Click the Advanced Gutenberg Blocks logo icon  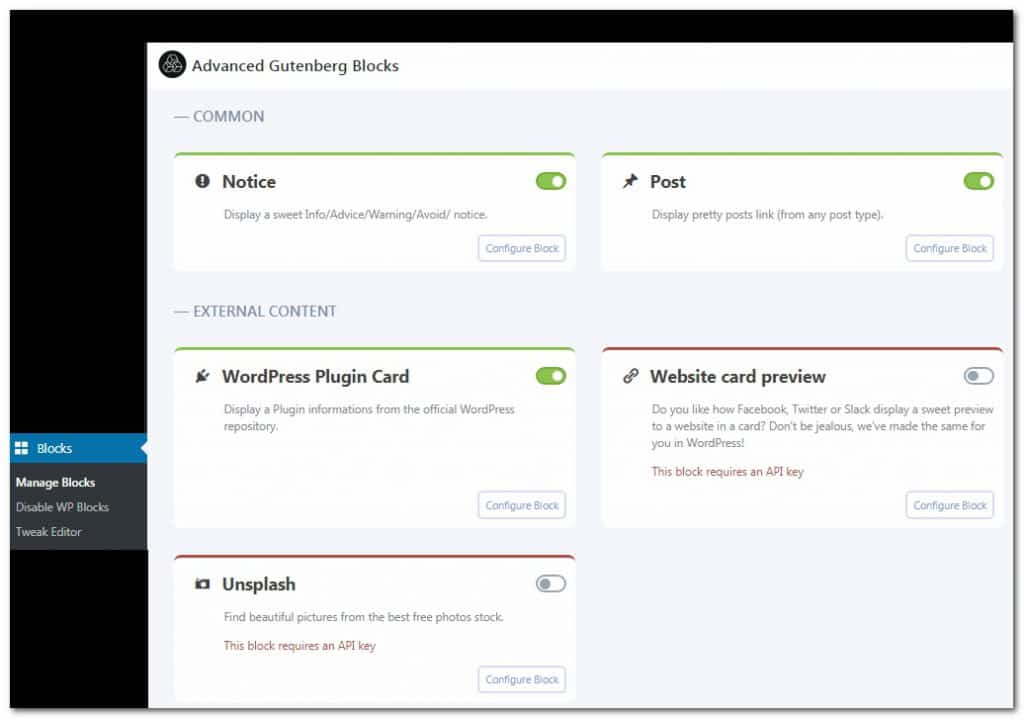click(x=172, y=65)
